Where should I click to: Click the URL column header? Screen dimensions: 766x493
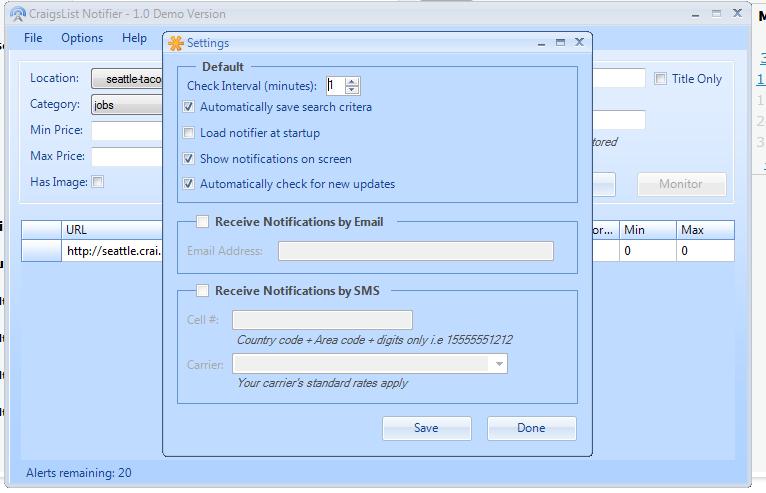point(112,230)
